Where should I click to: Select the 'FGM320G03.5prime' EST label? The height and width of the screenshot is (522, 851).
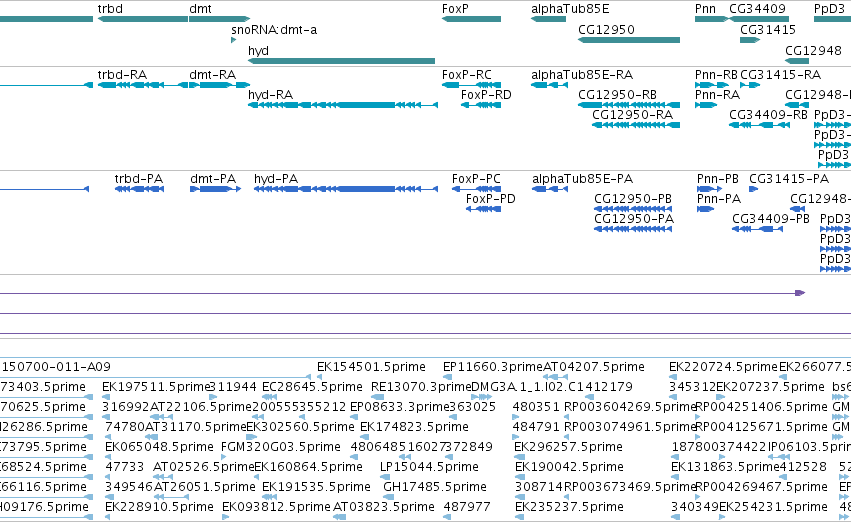(281, 447)
